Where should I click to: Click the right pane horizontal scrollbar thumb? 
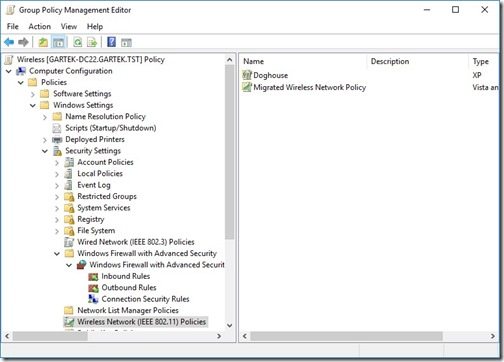(346, 336)
